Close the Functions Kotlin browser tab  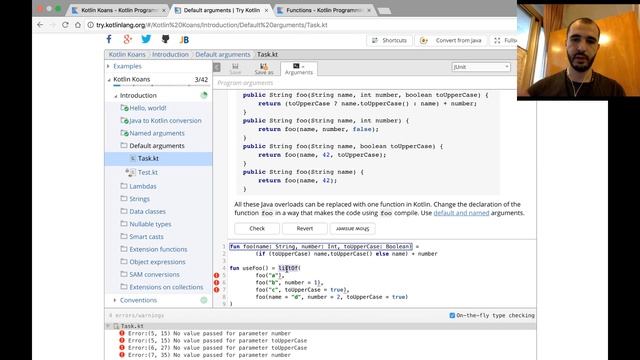[369, 10]
